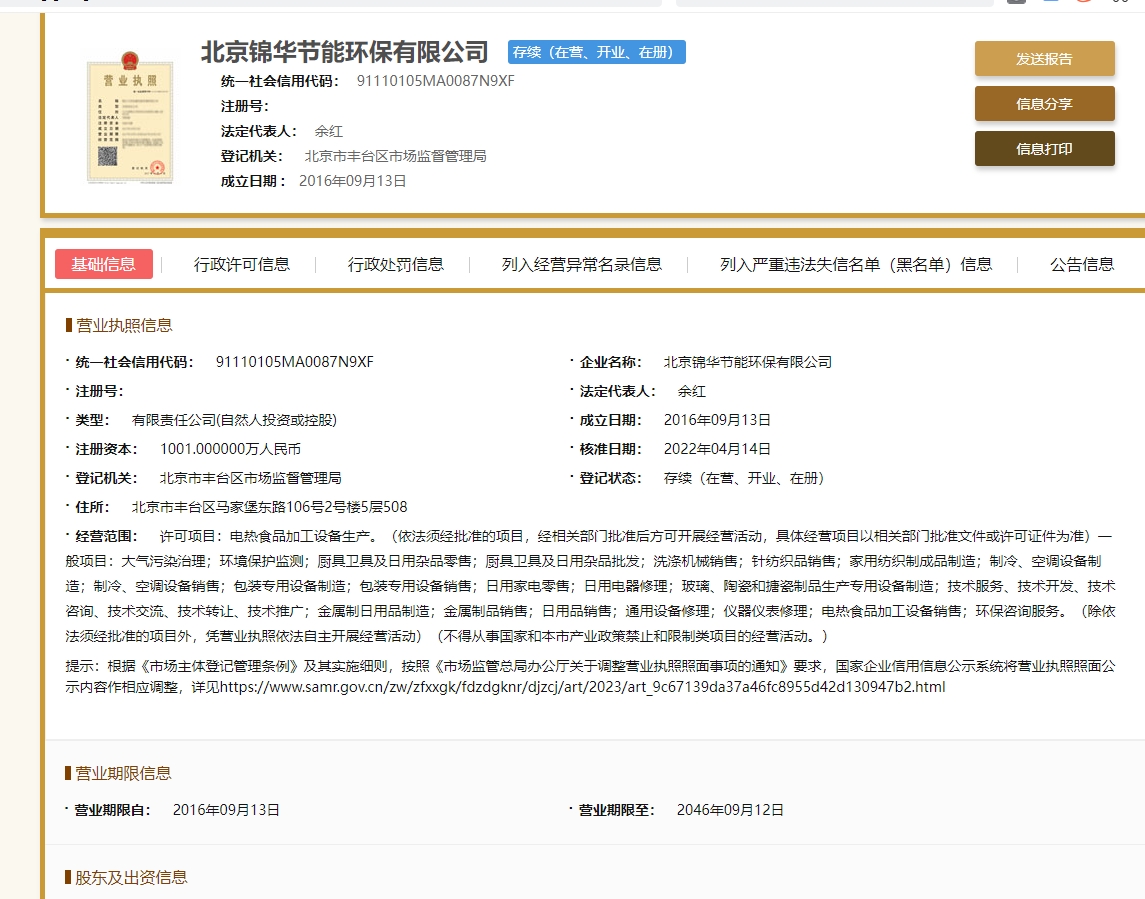Click the 信息打印 button

tap(1044, 149)
